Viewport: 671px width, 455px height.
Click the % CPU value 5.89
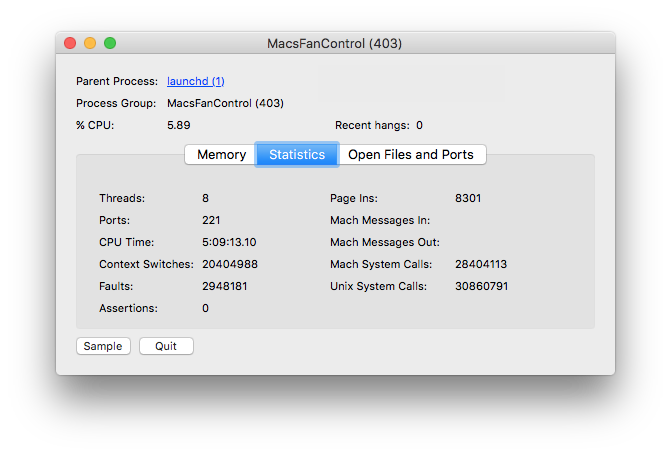(x=178, y=125)
